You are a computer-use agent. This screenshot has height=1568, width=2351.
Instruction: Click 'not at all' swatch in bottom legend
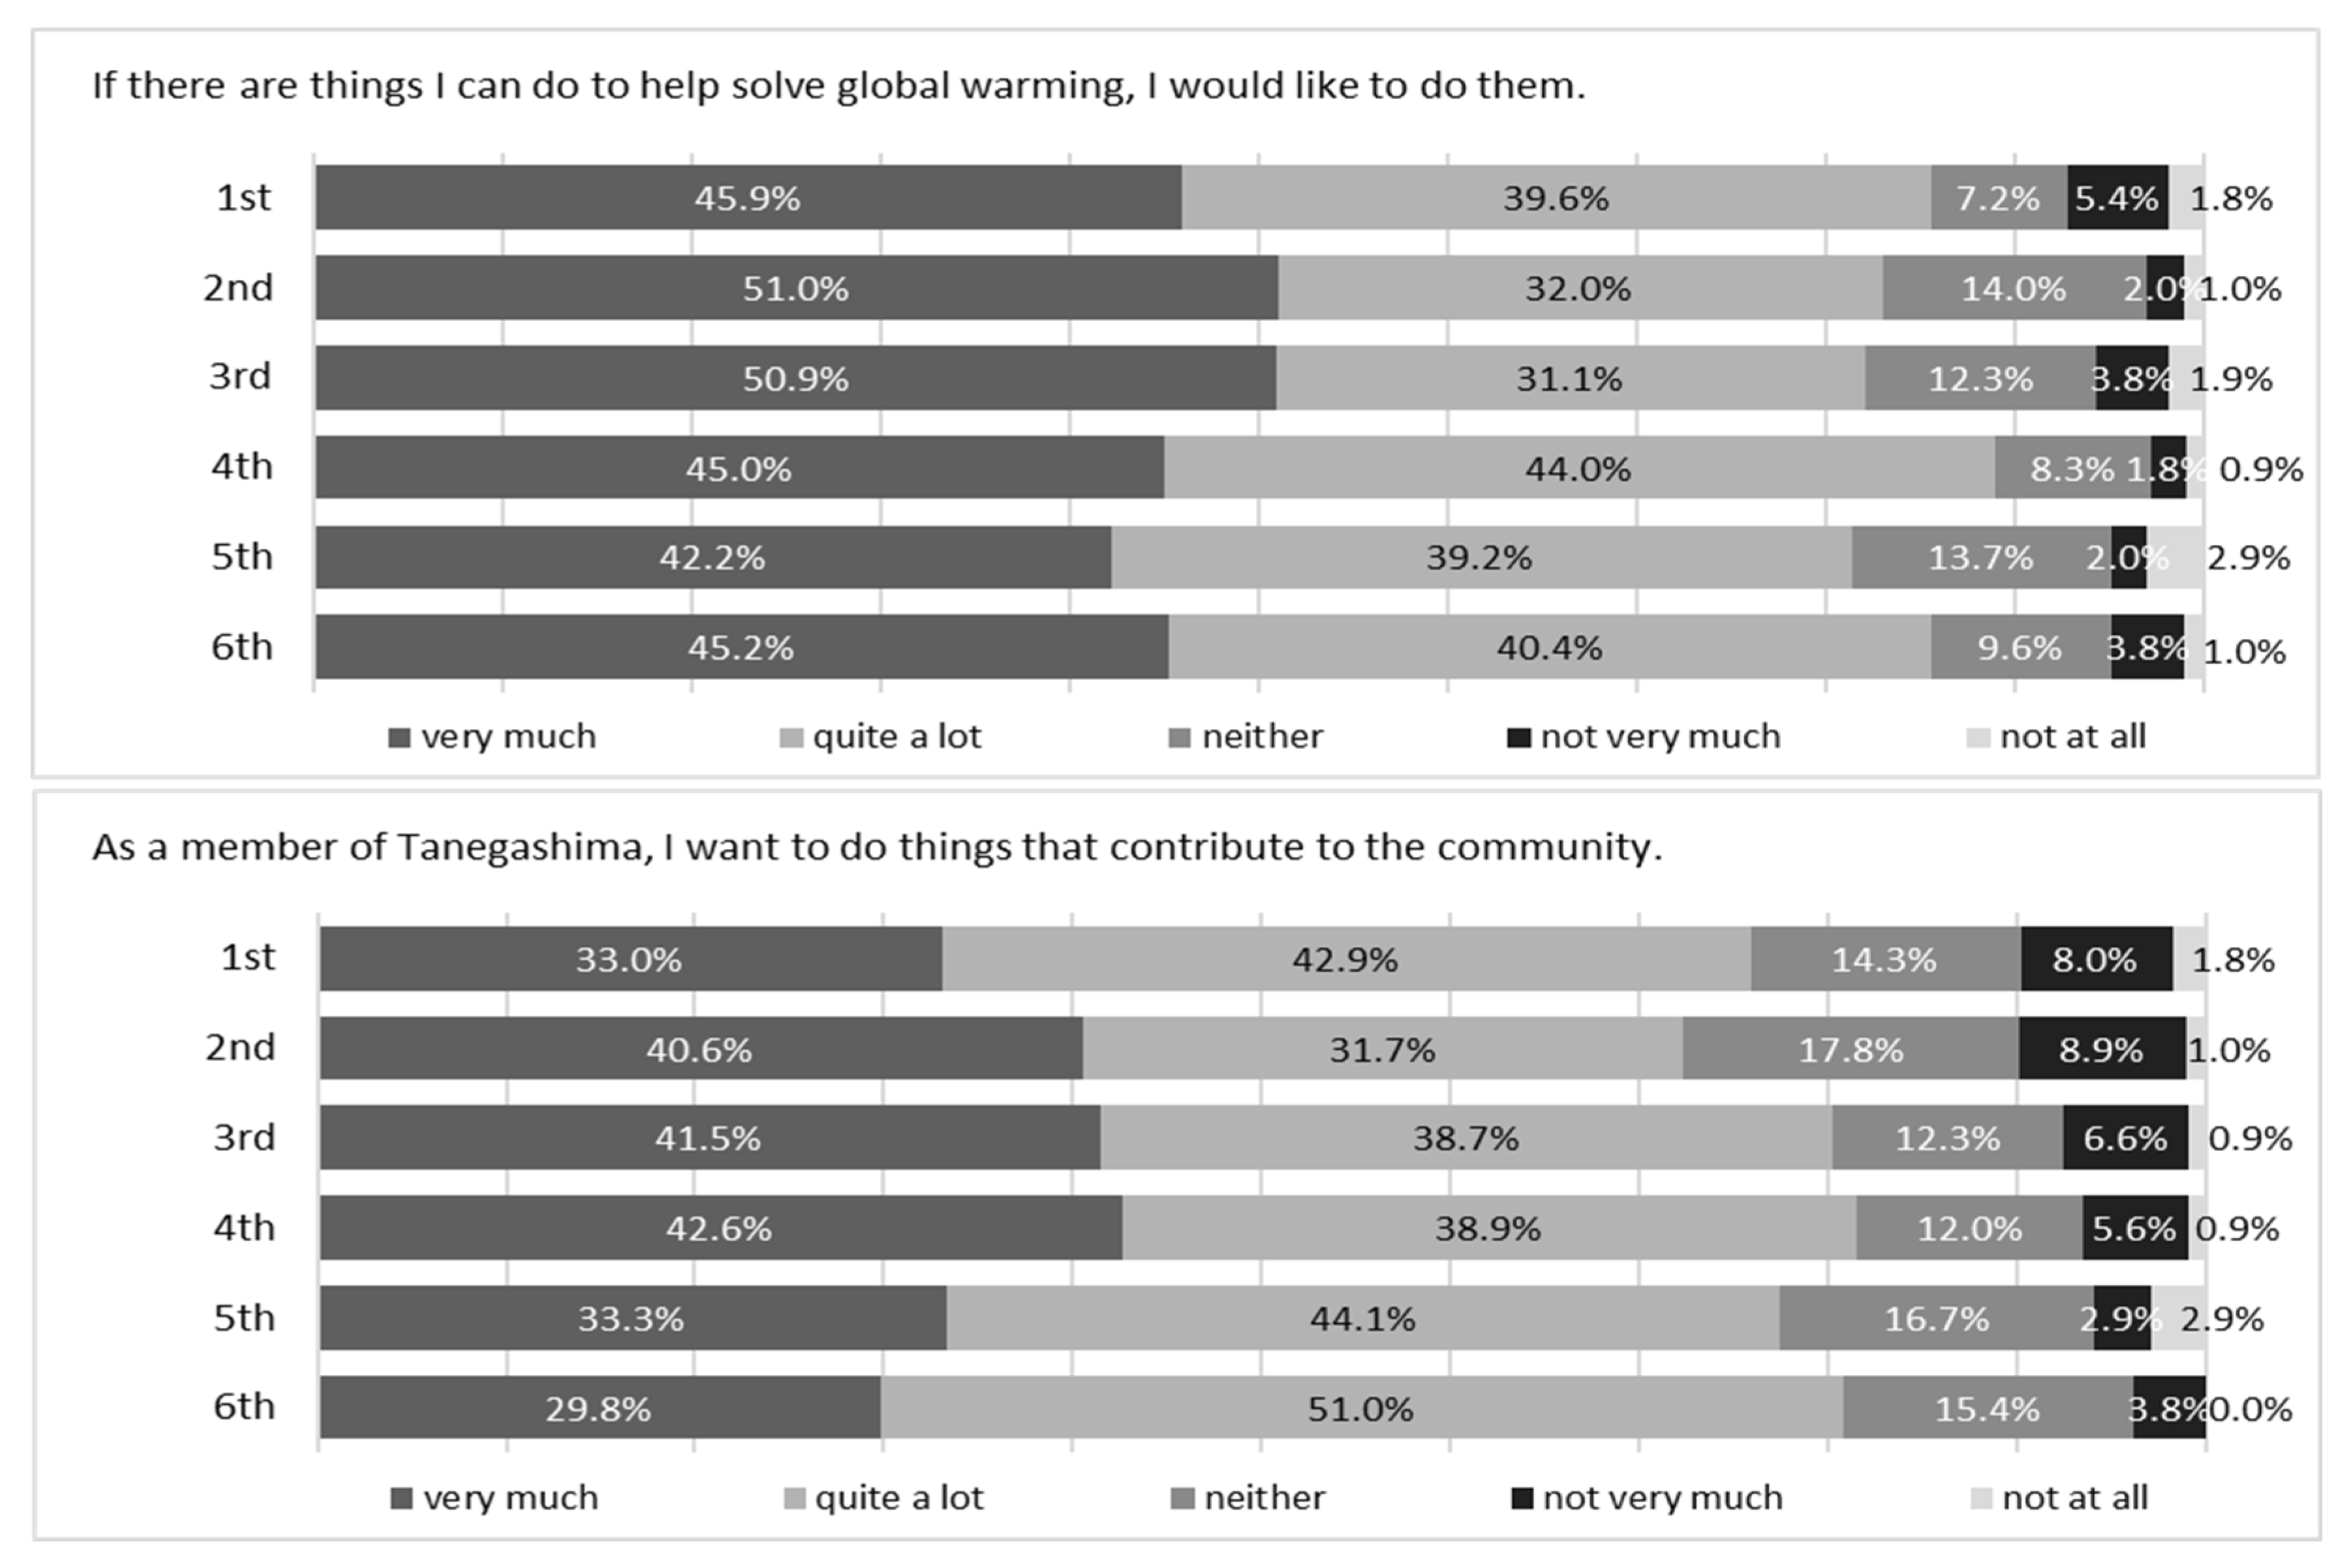(1980, 1499)
